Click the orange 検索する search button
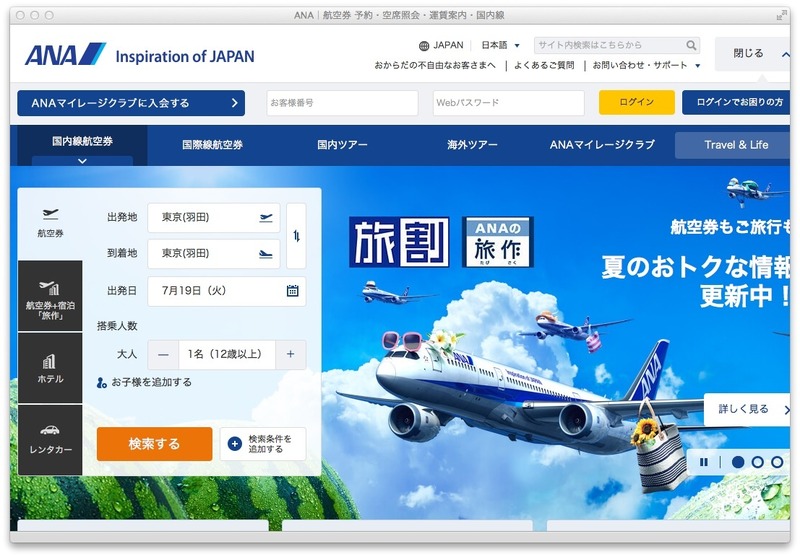 coord(154,444)
